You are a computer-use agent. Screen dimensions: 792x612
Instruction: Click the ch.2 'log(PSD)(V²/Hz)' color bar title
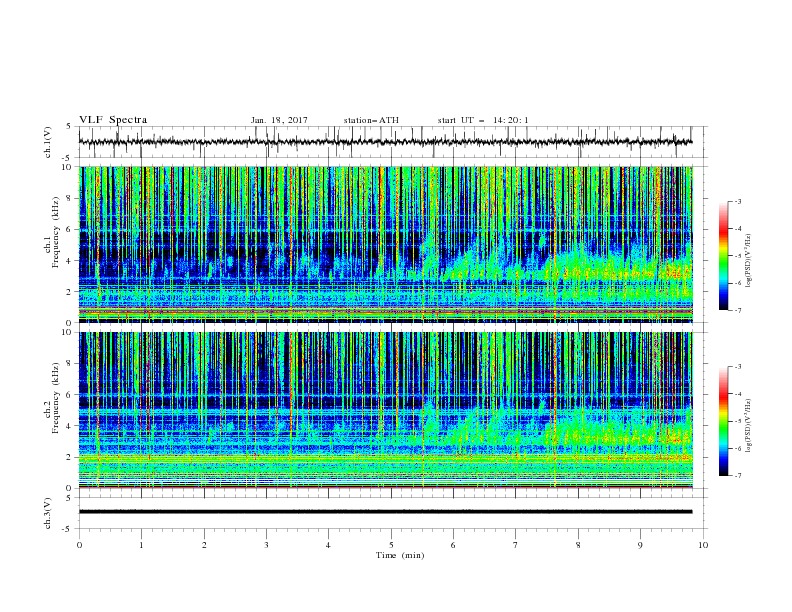pyautogui.click(x=749, y=426)
